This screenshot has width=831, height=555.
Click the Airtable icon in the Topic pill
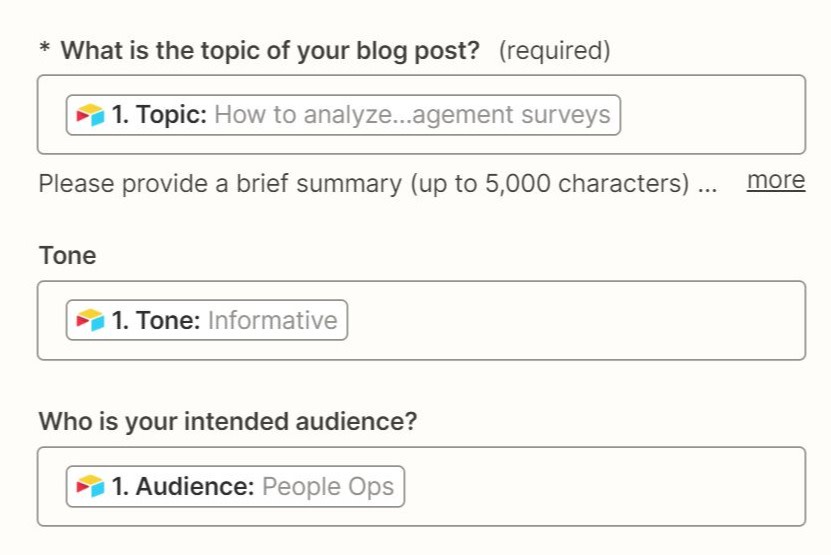click(90, 115)
